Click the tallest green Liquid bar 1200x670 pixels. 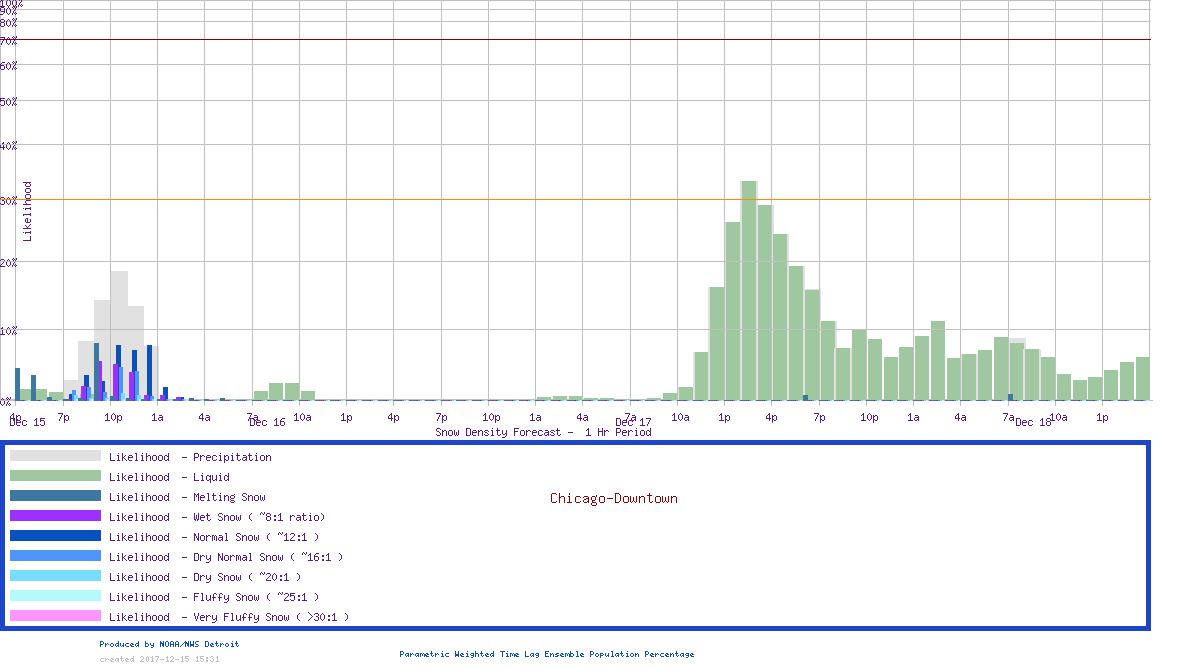(748, 290)
